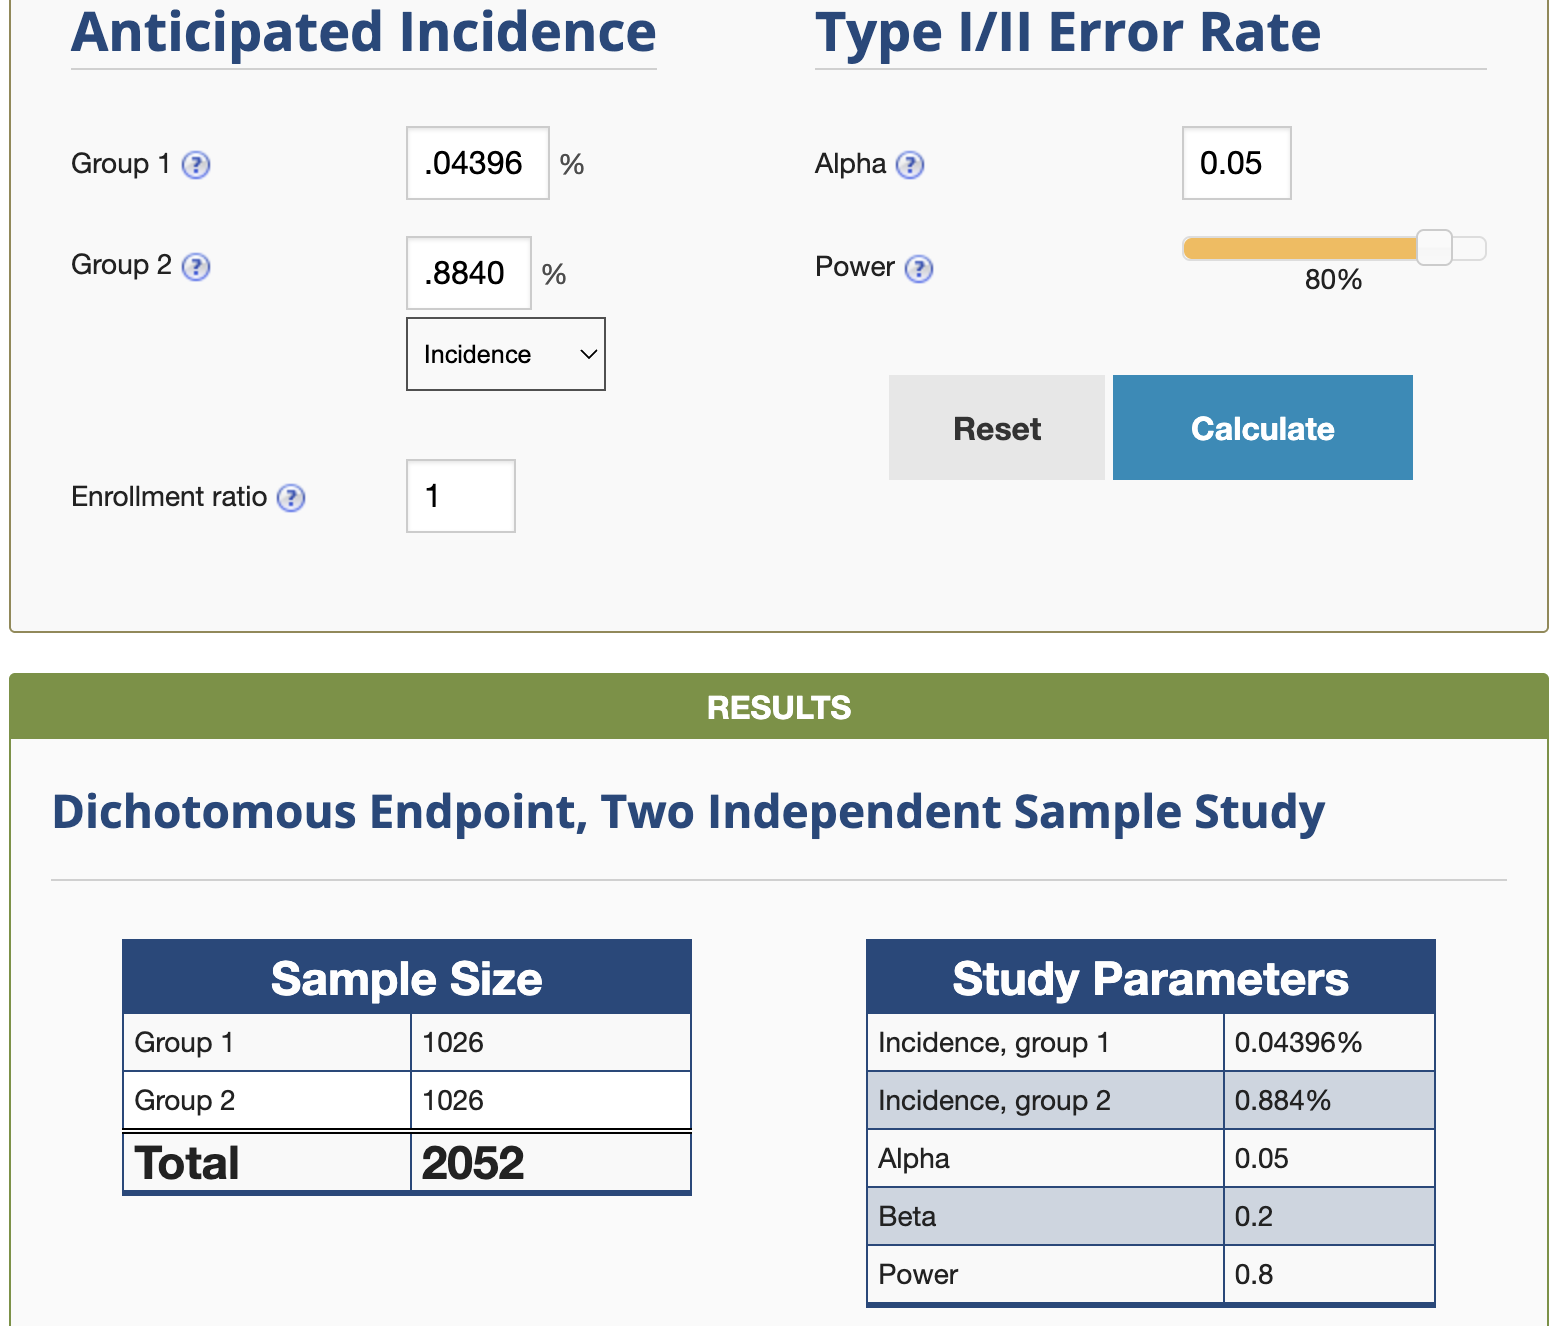Click the Reset button
The height and width of the screenshot is (1326, 1552).
(996, 428)
